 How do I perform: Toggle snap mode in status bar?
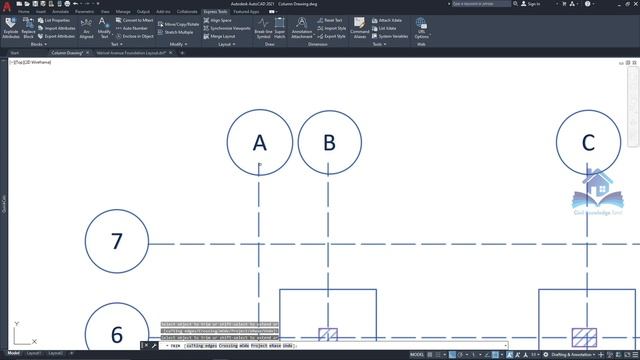(x=438, y=355)
